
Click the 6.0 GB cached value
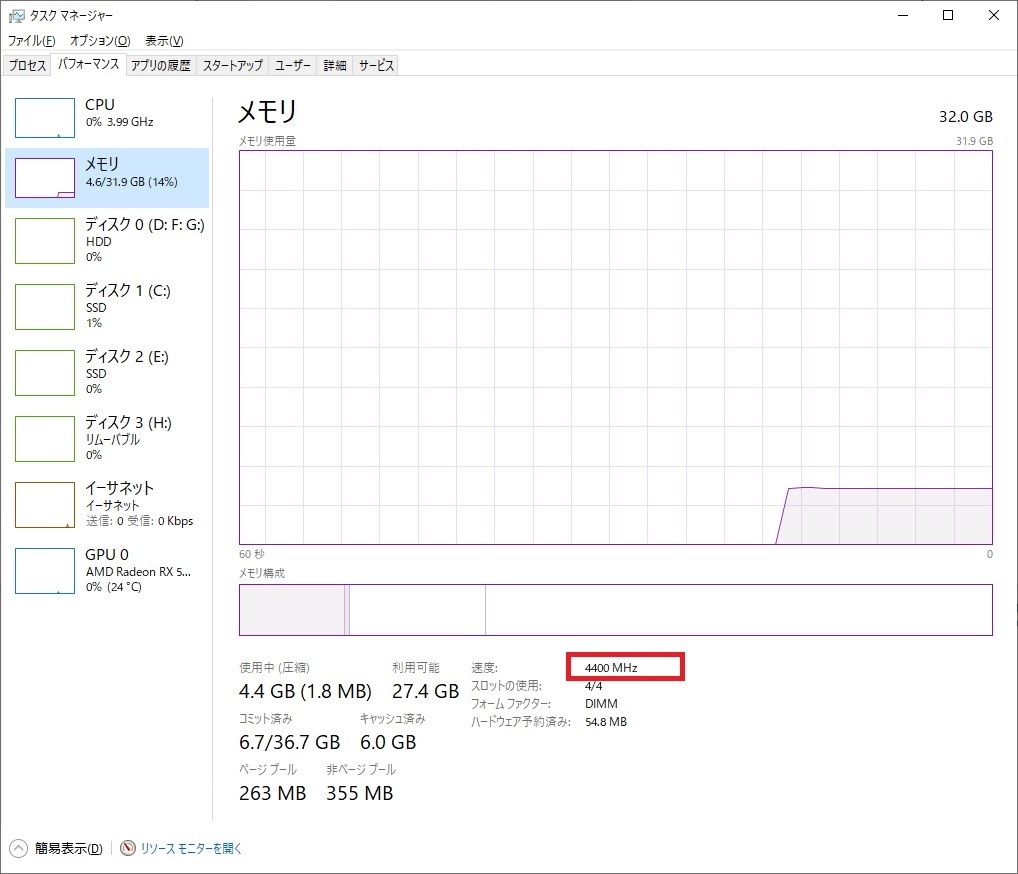click(388, 742)
